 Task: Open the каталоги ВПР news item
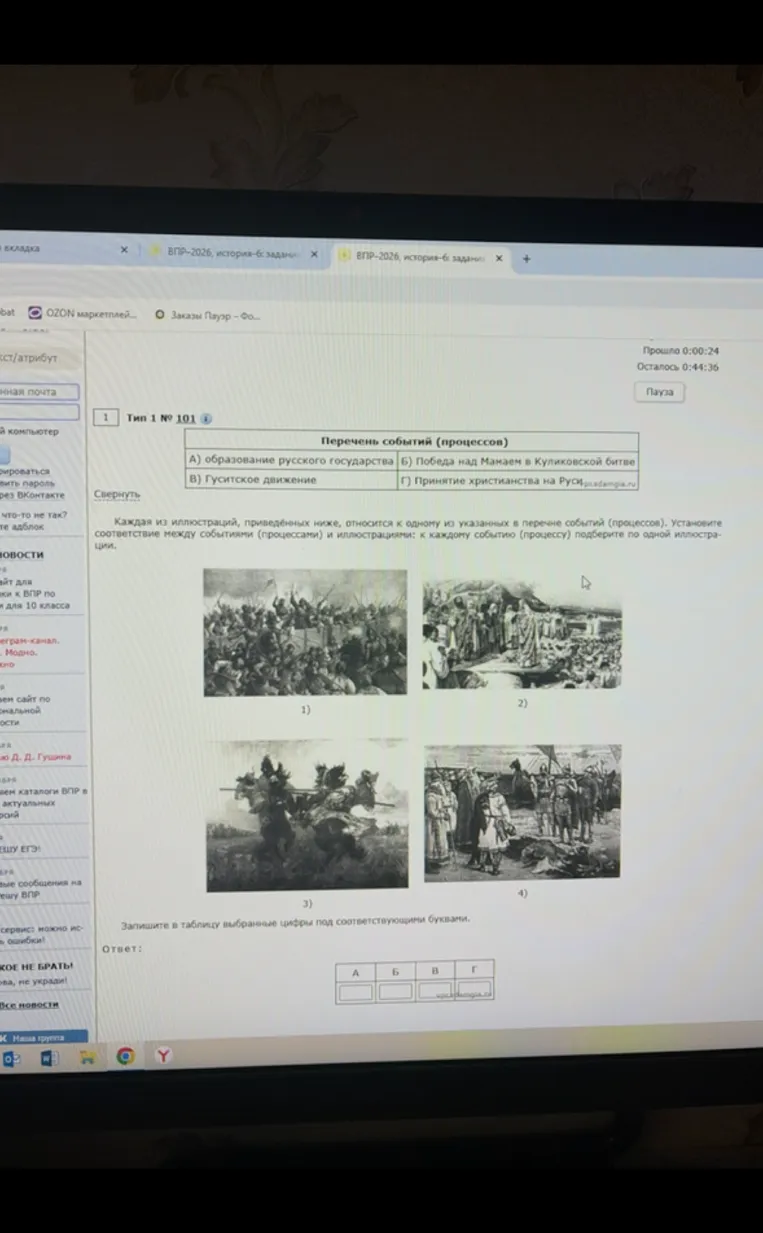pos(43,801)
